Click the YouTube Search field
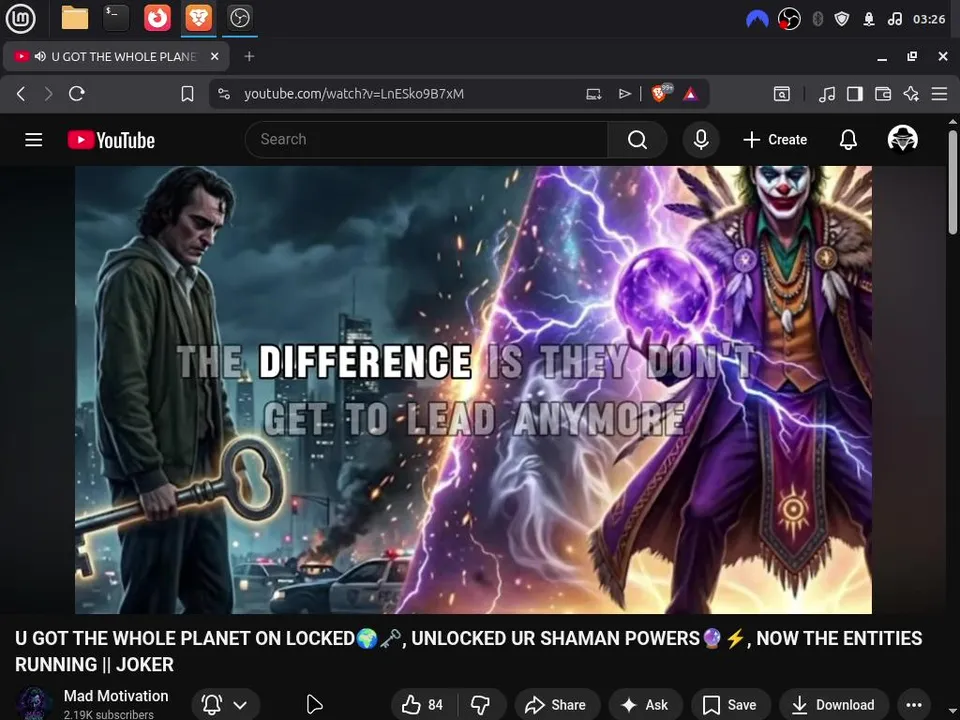This screenshot has width=960, height=720. (426, 140)
